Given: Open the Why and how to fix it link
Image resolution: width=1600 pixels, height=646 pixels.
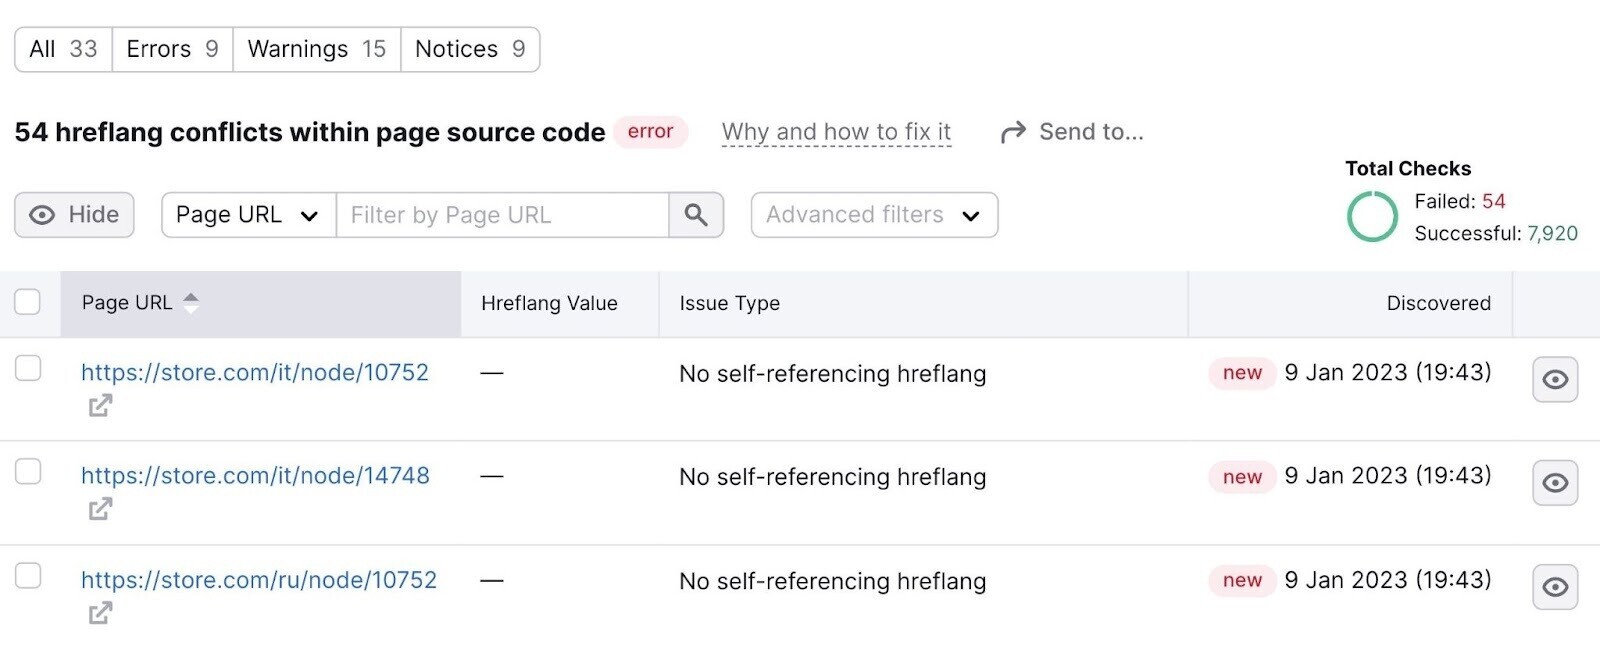Looking at the screenshot, I should (x=836, y=132).
